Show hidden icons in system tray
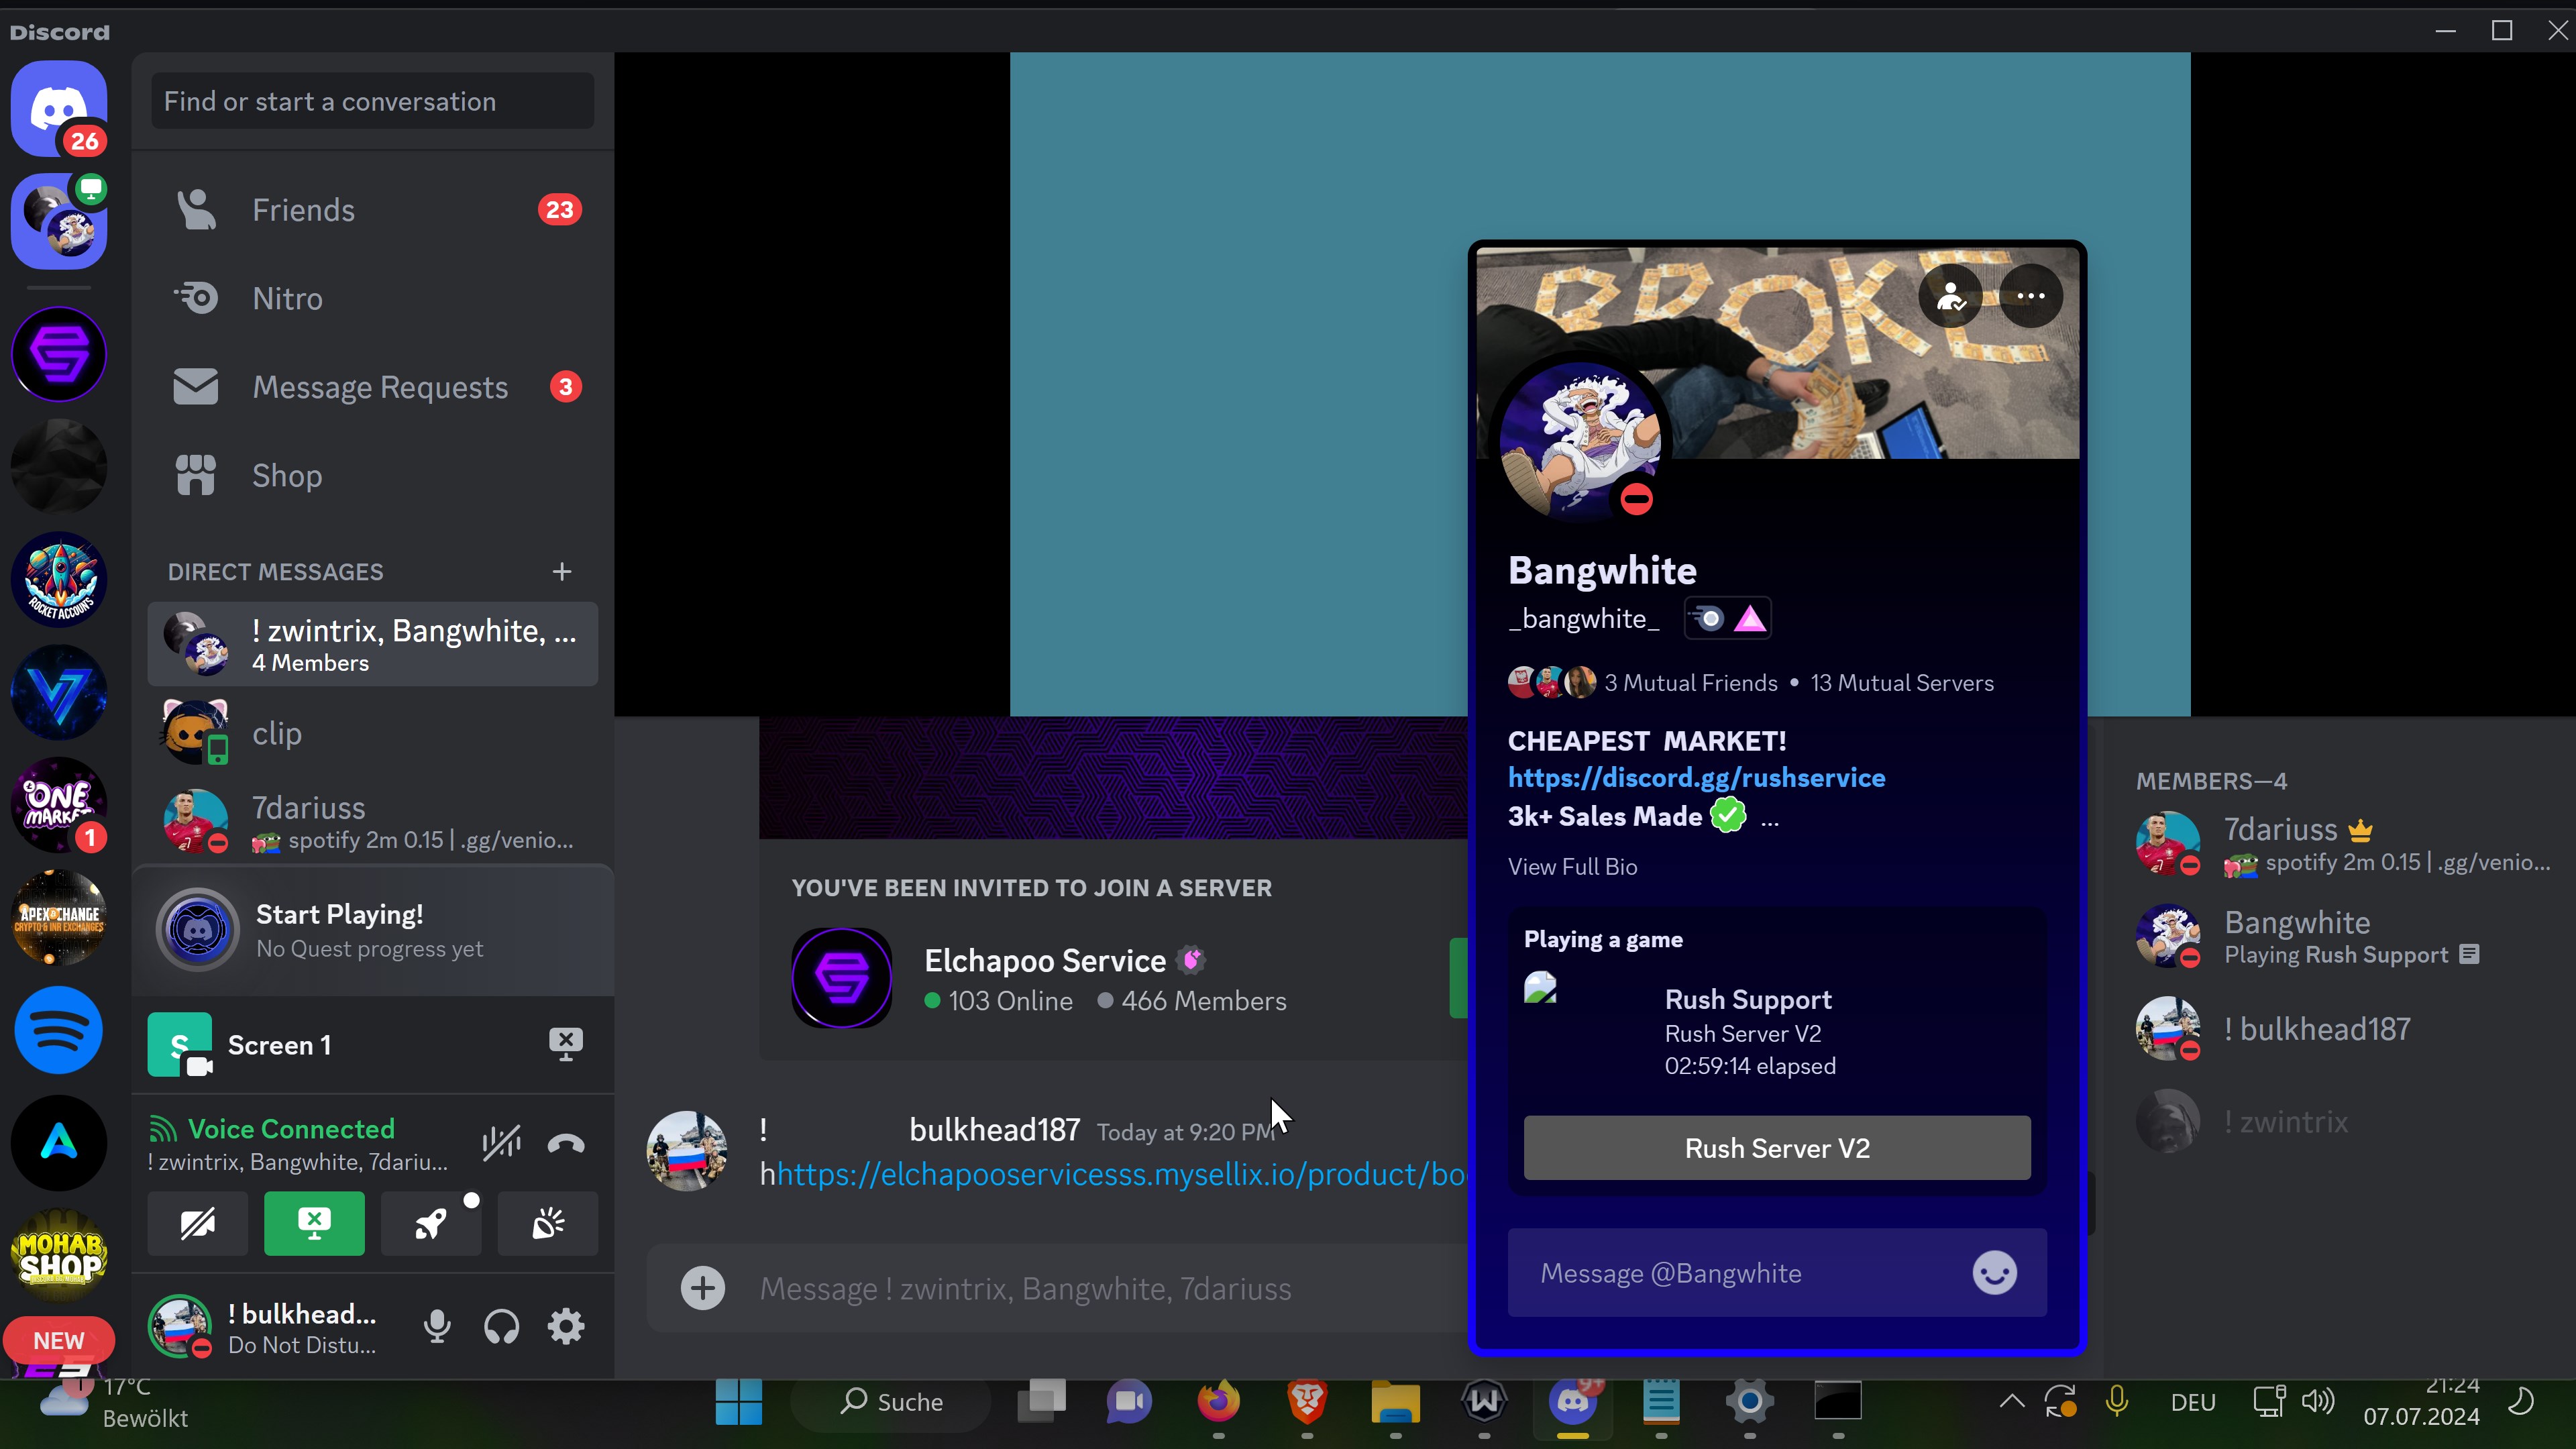Image resolution: width=2576 pixels, height=1449 pixels. pos(2011,1402)
